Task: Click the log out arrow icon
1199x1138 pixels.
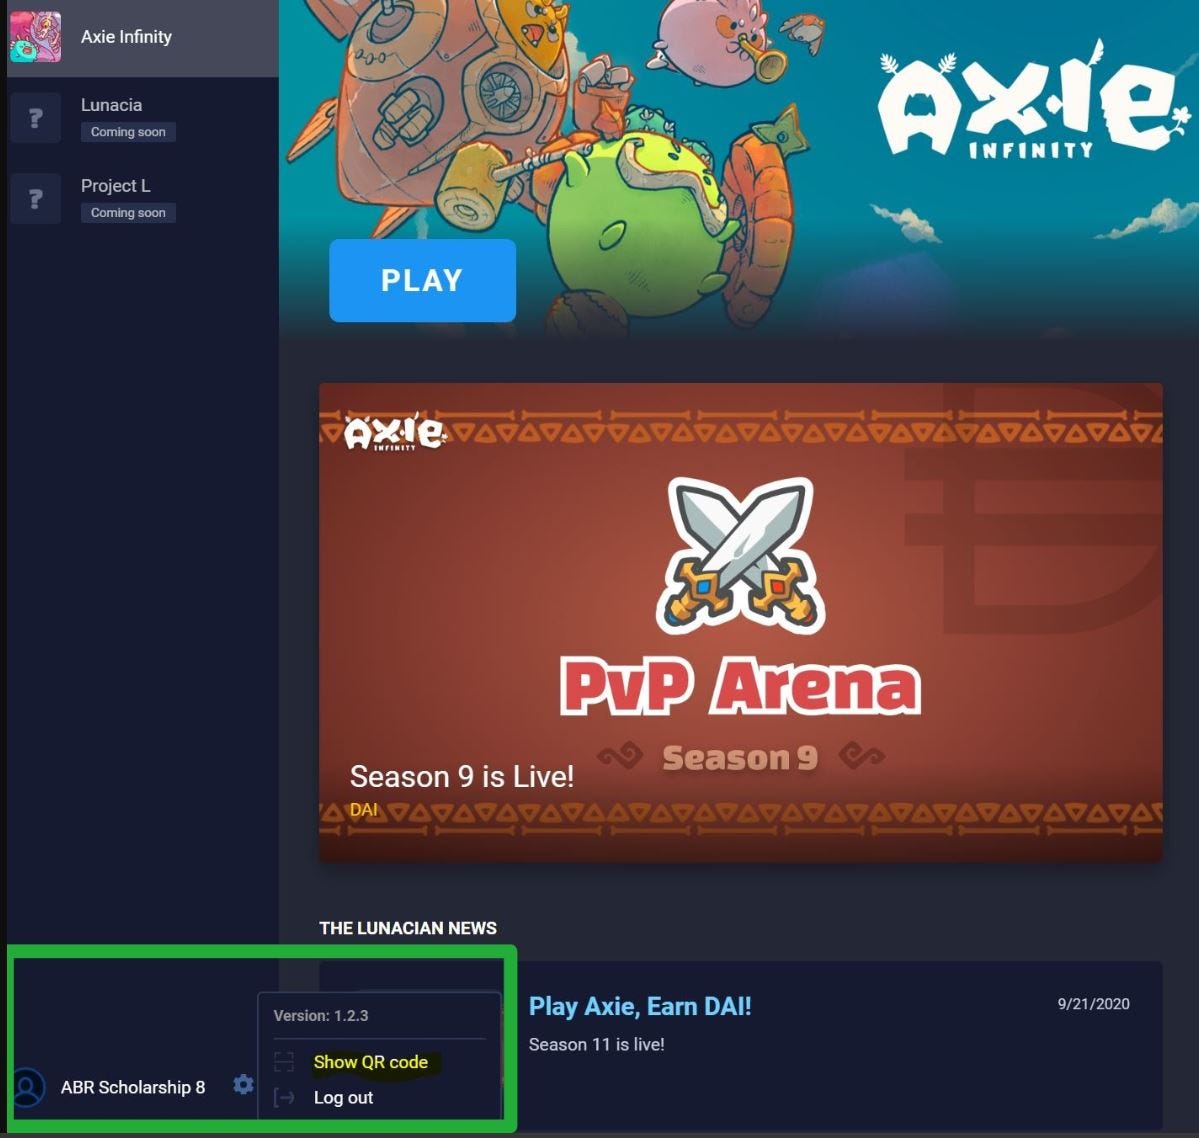Action: pos(284,1097)
